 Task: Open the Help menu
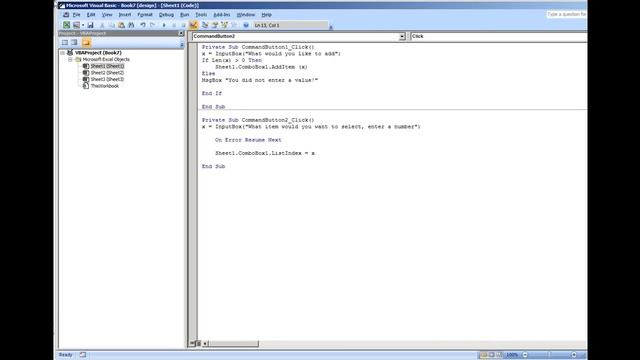(267, 15)
